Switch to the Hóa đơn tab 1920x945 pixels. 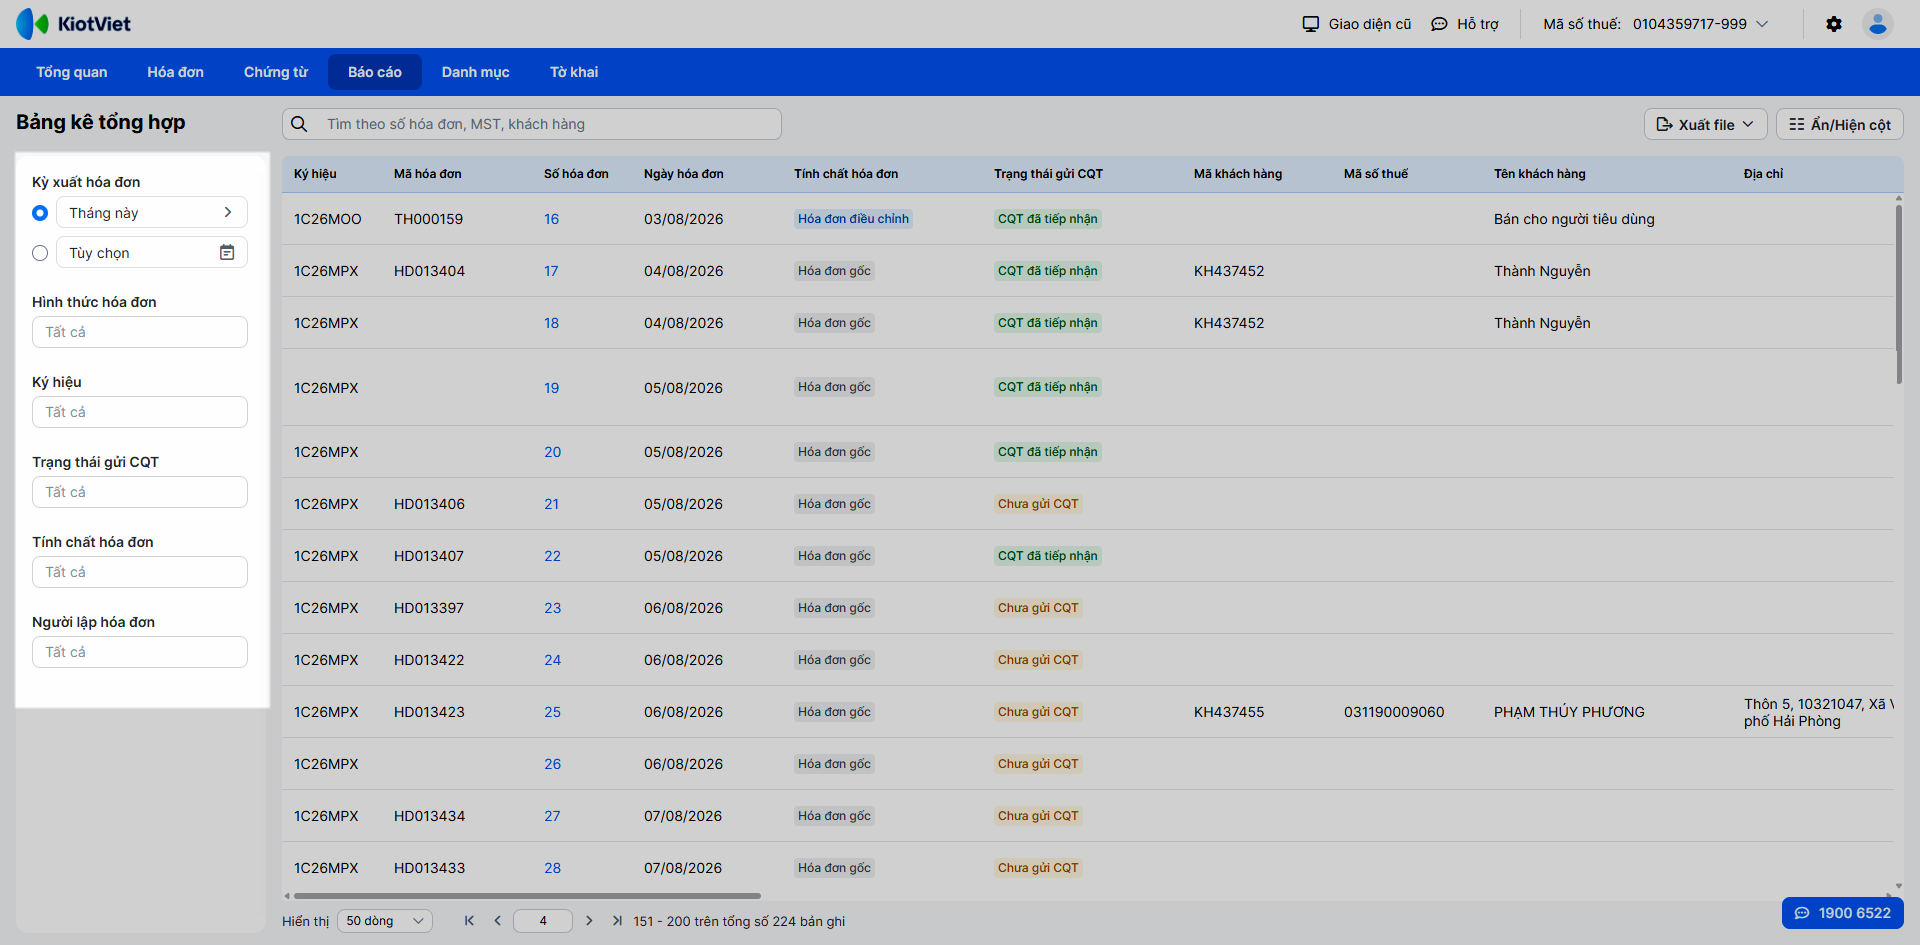[176, 72]
